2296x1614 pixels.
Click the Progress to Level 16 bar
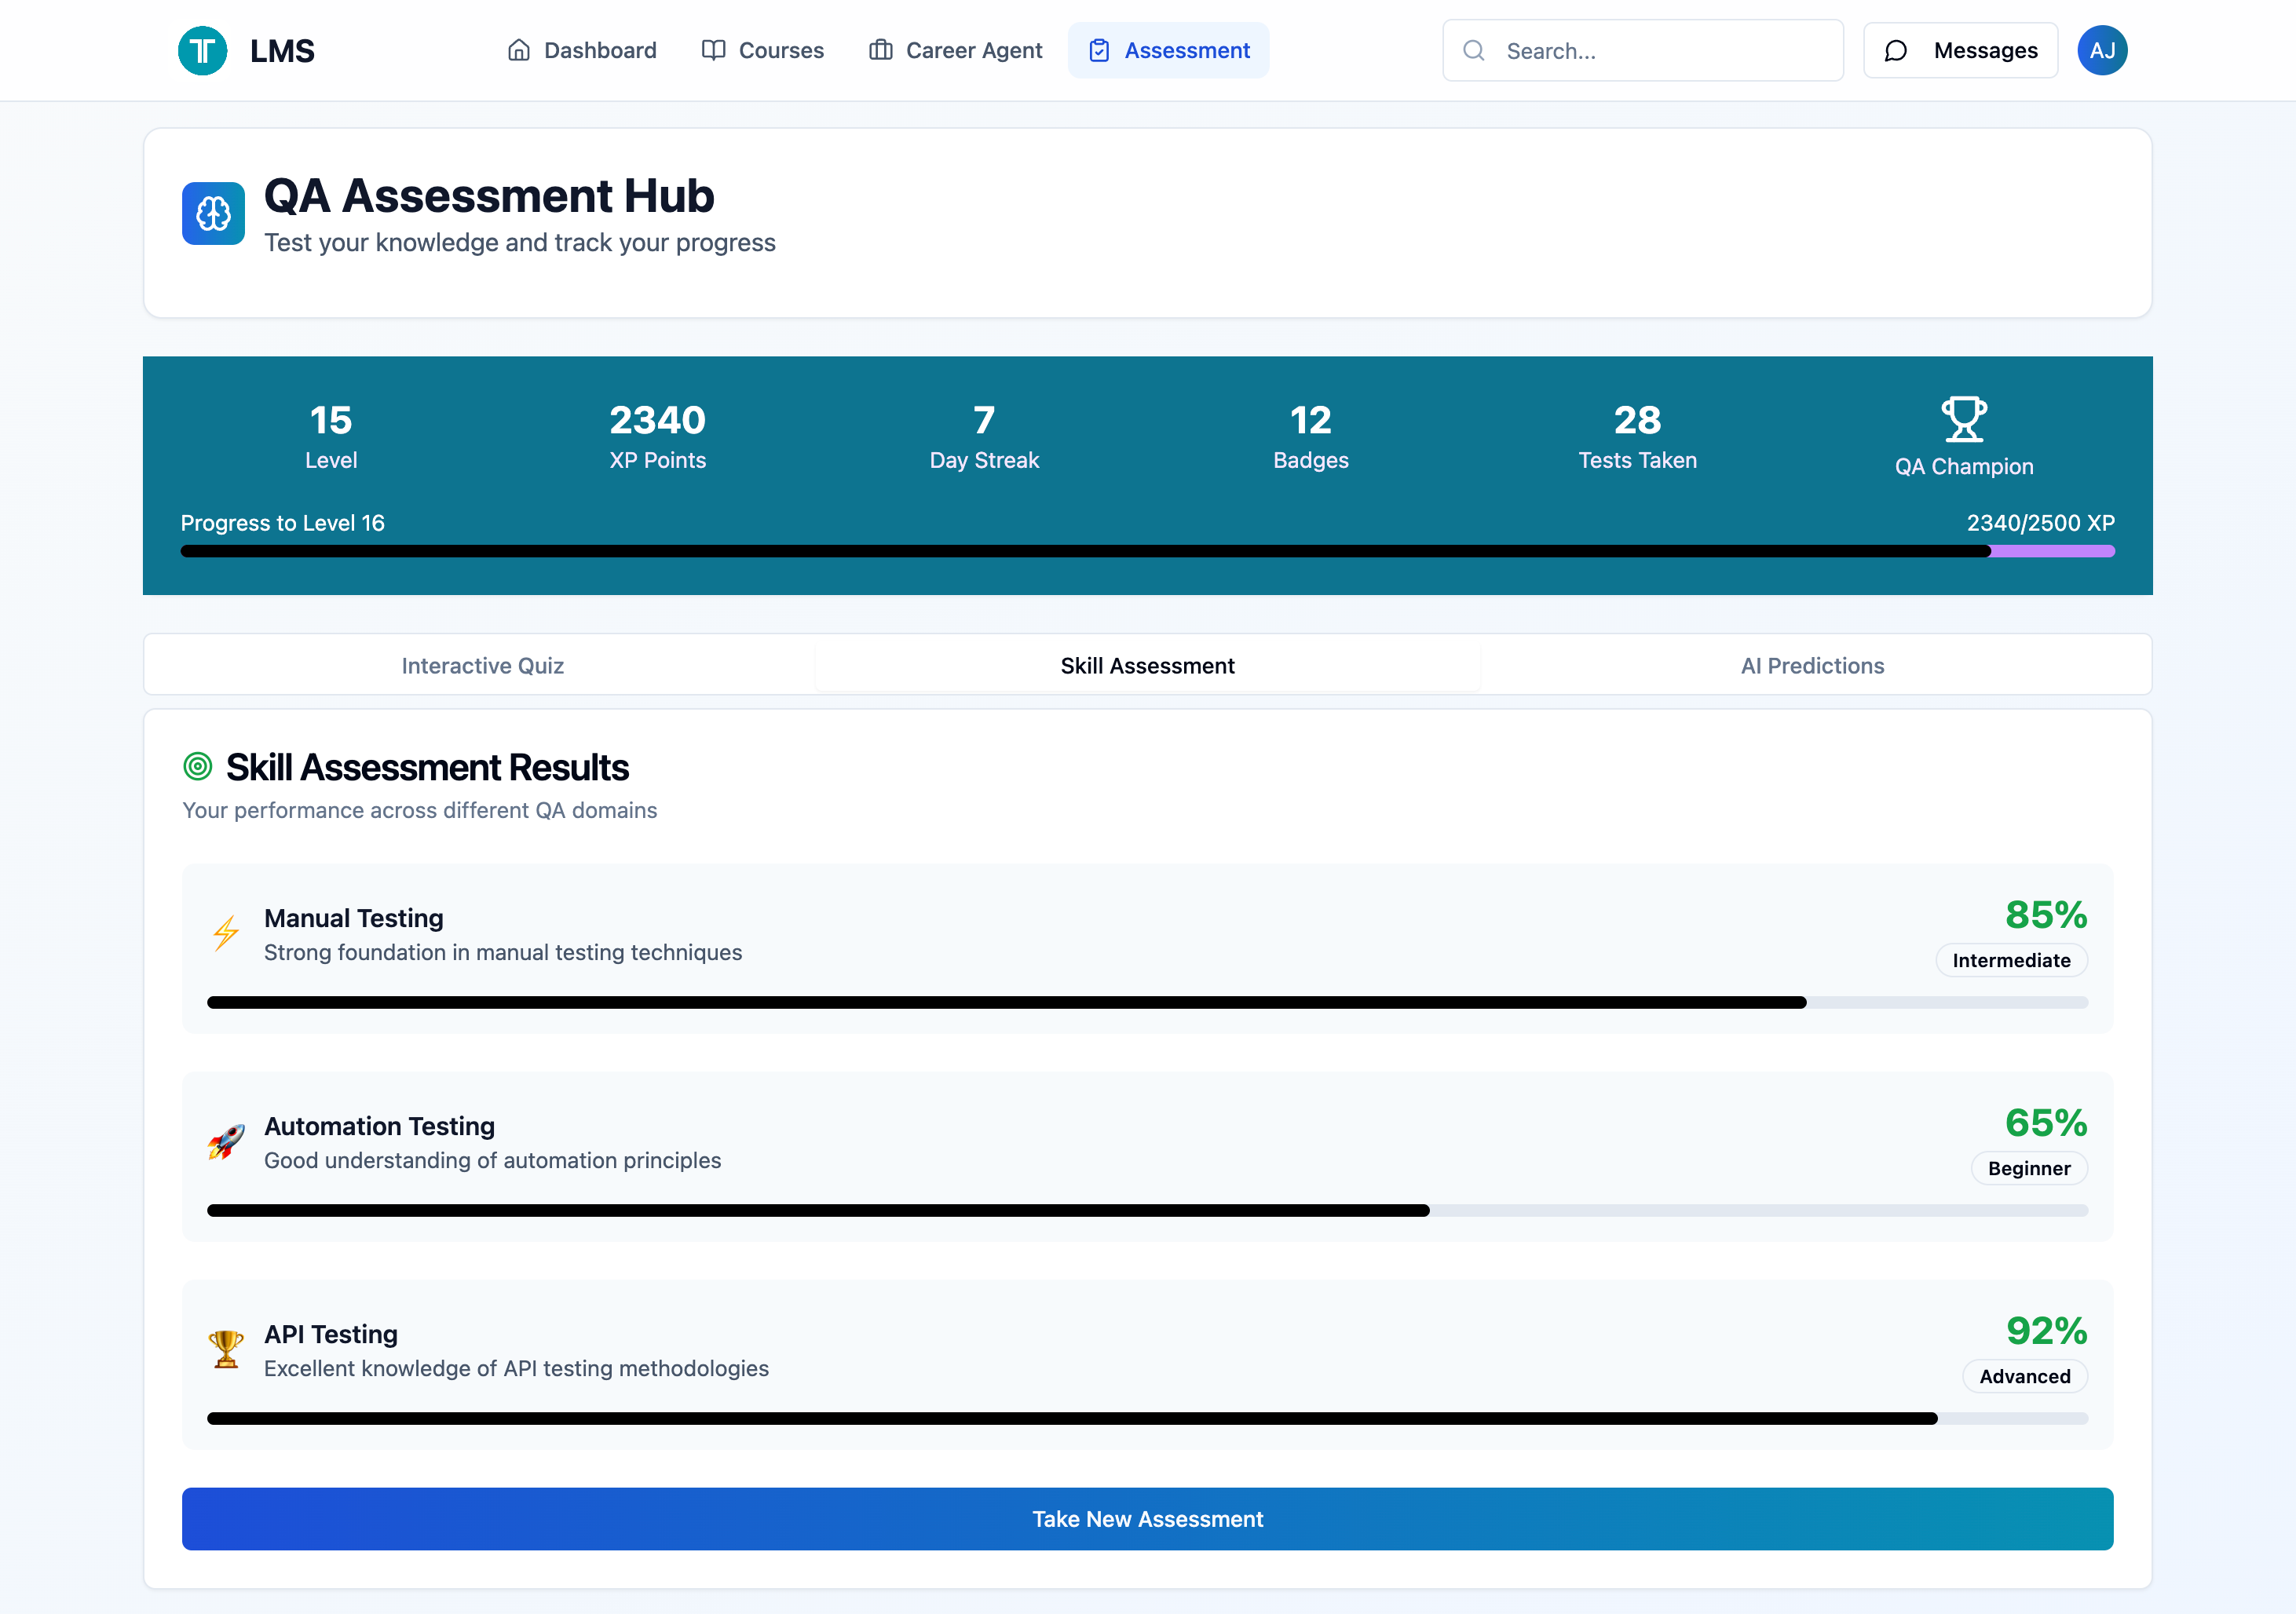click(x=1147, y=551)
